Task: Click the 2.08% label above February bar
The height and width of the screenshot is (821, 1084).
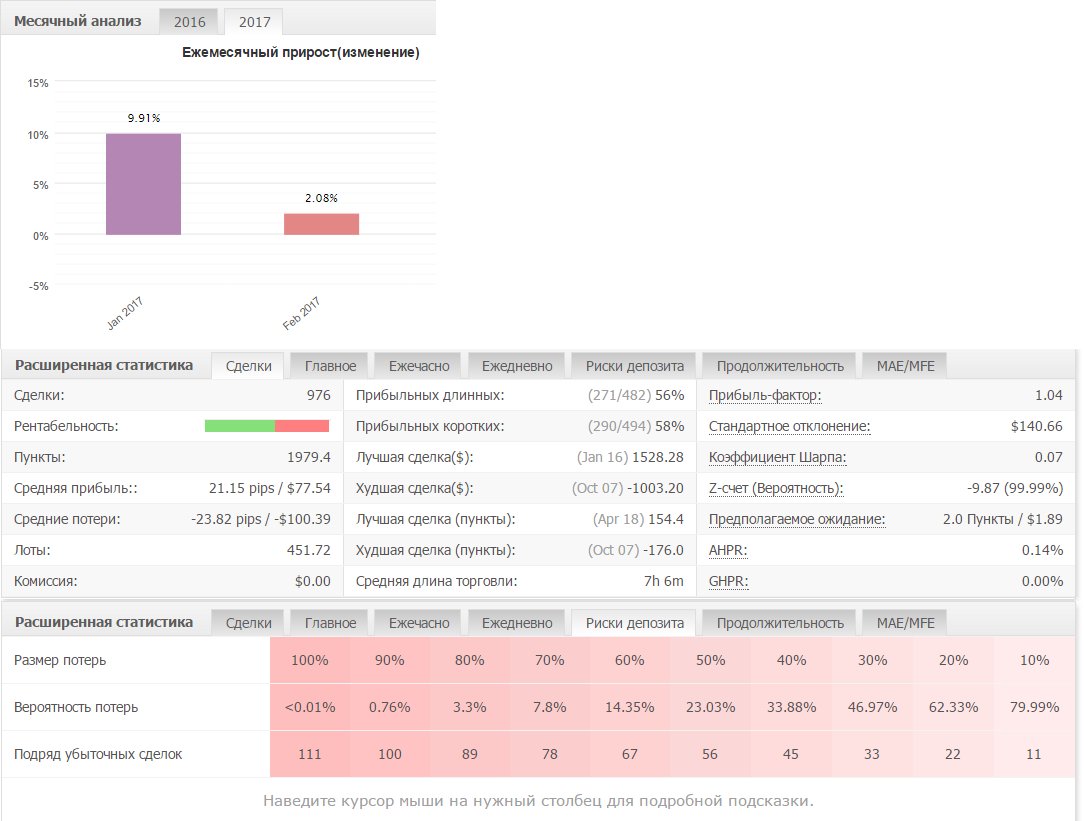Action: coord(321,198)
